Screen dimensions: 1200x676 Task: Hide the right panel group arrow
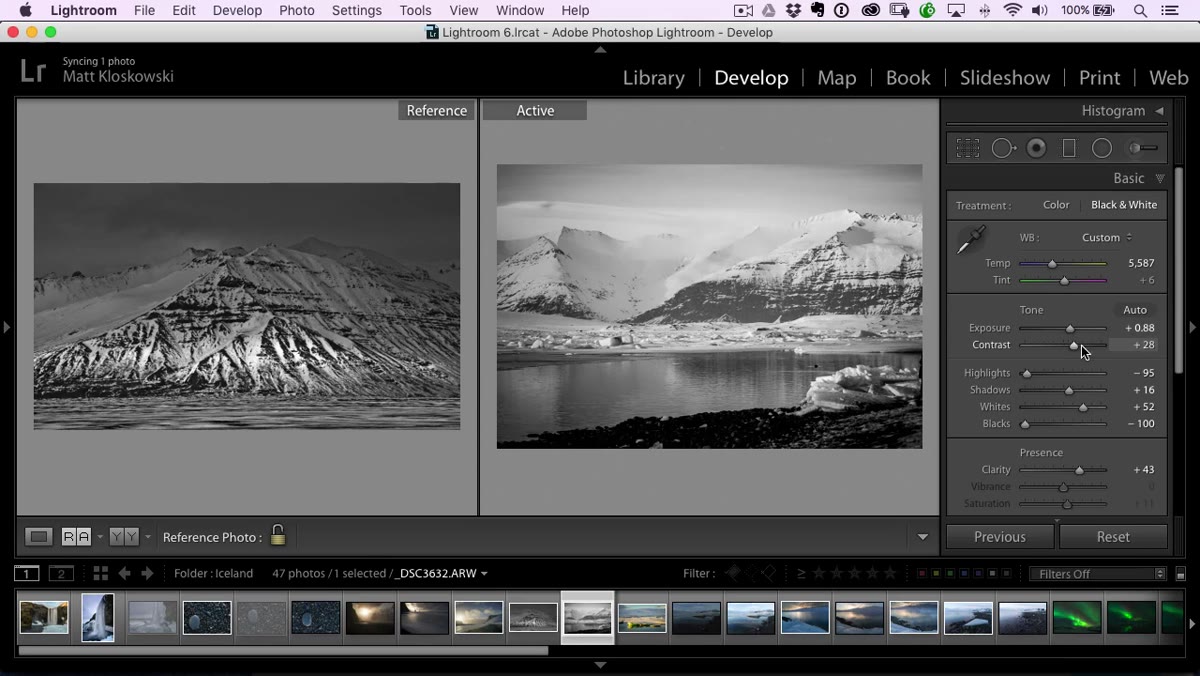coord(1192,327)
